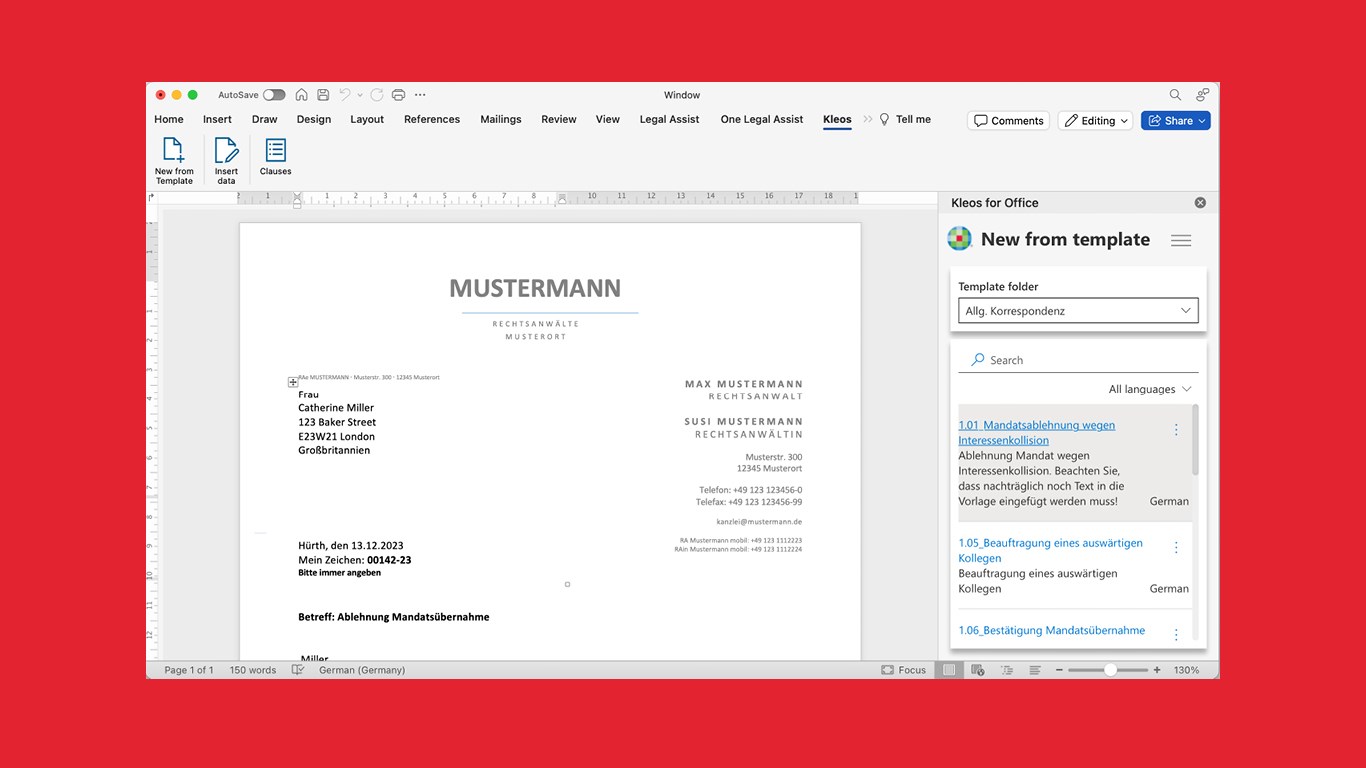Open template 1.05_Beauftragung eines auswärtigen Kollegen
This screenshot has width=1366, height=768.
pos(1050,551)
